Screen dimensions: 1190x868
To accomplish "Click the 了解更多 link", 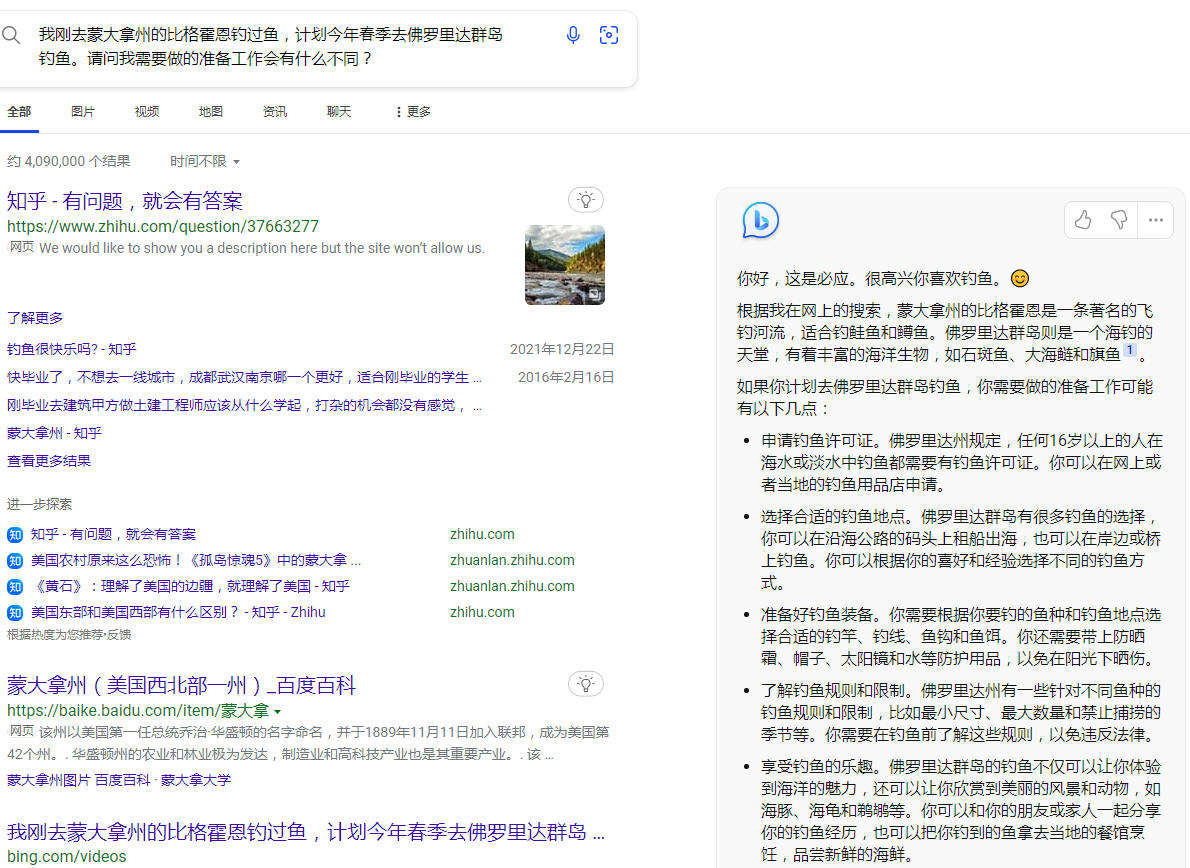I will pos(35,318).
